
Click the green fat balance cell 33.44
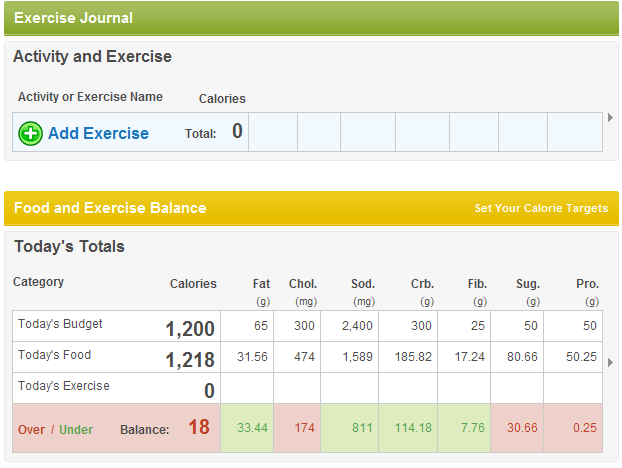click(x=251, y=428)
